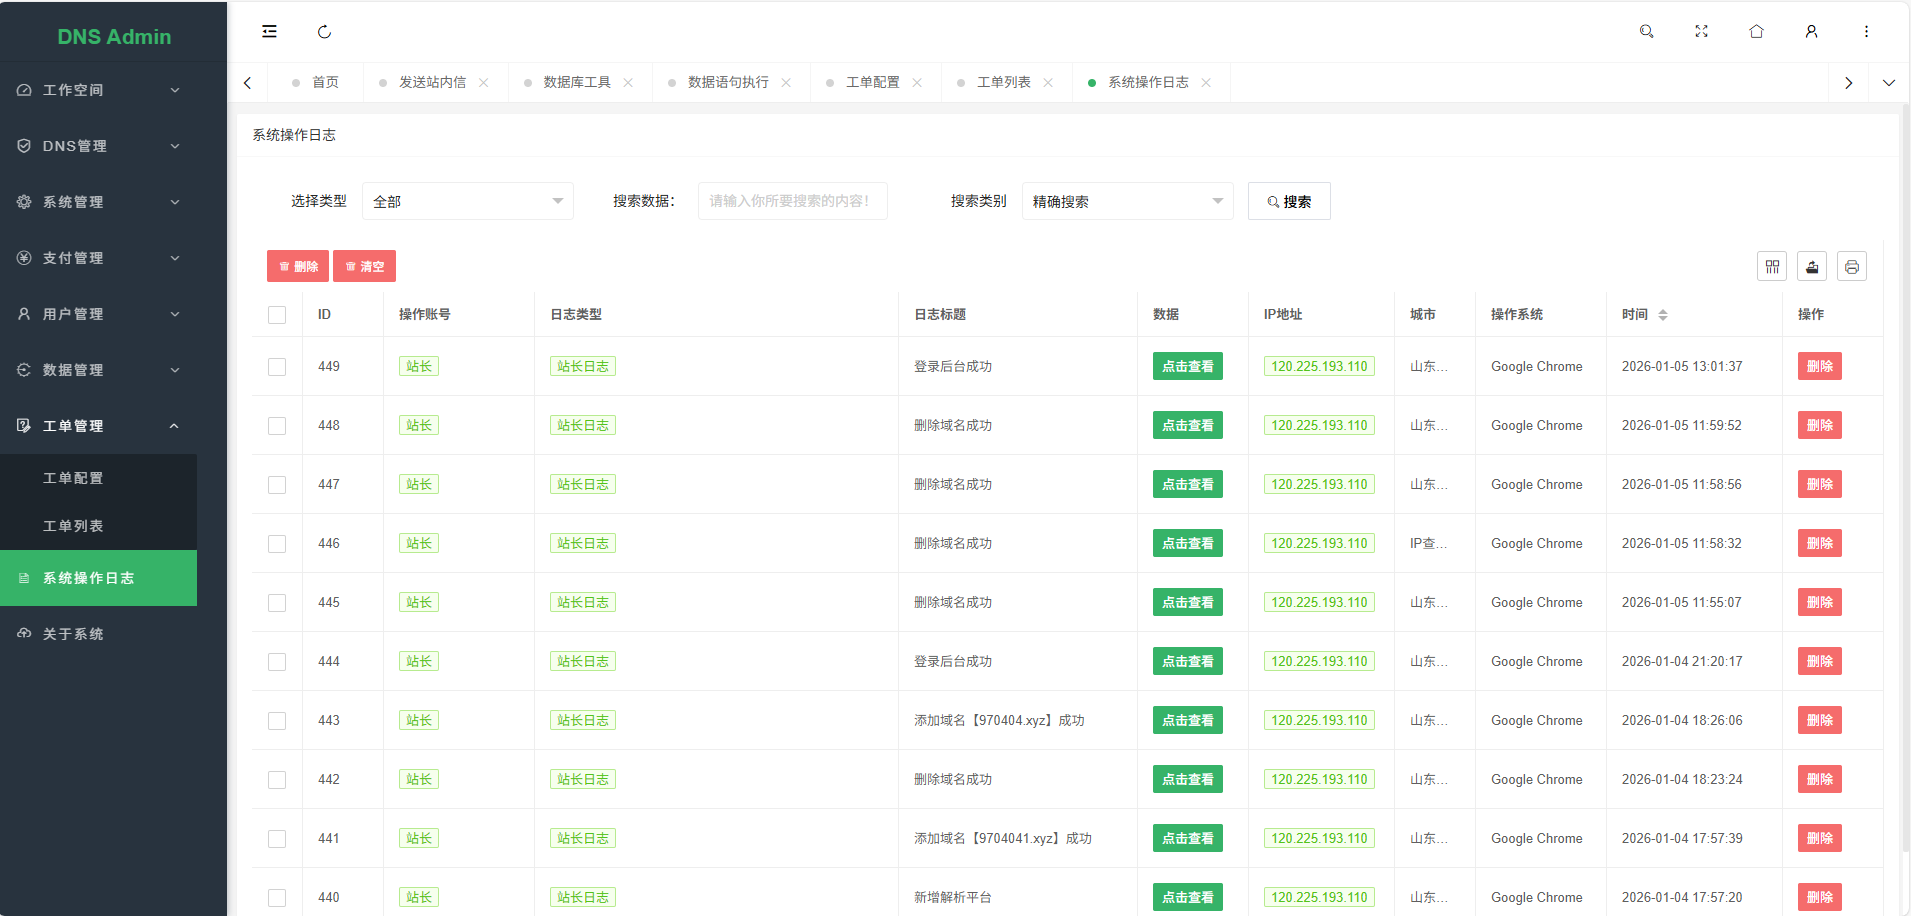The image size is (1911, 916).
Task: Tick the checkbox for log ID 449
Action: pos(277,367)
